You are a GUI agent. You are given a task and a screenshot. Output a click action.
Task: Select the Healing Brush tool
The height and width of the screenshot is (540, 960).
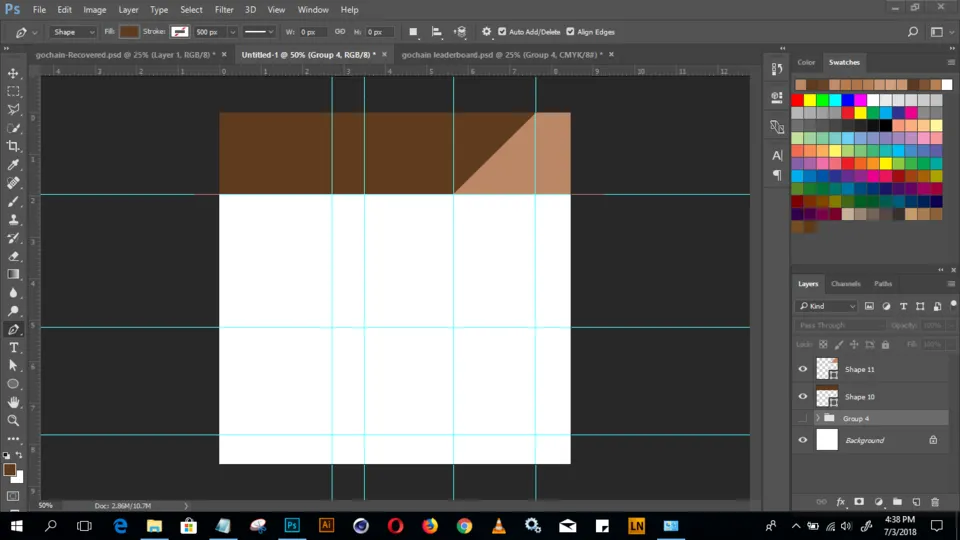coord(13,183)
